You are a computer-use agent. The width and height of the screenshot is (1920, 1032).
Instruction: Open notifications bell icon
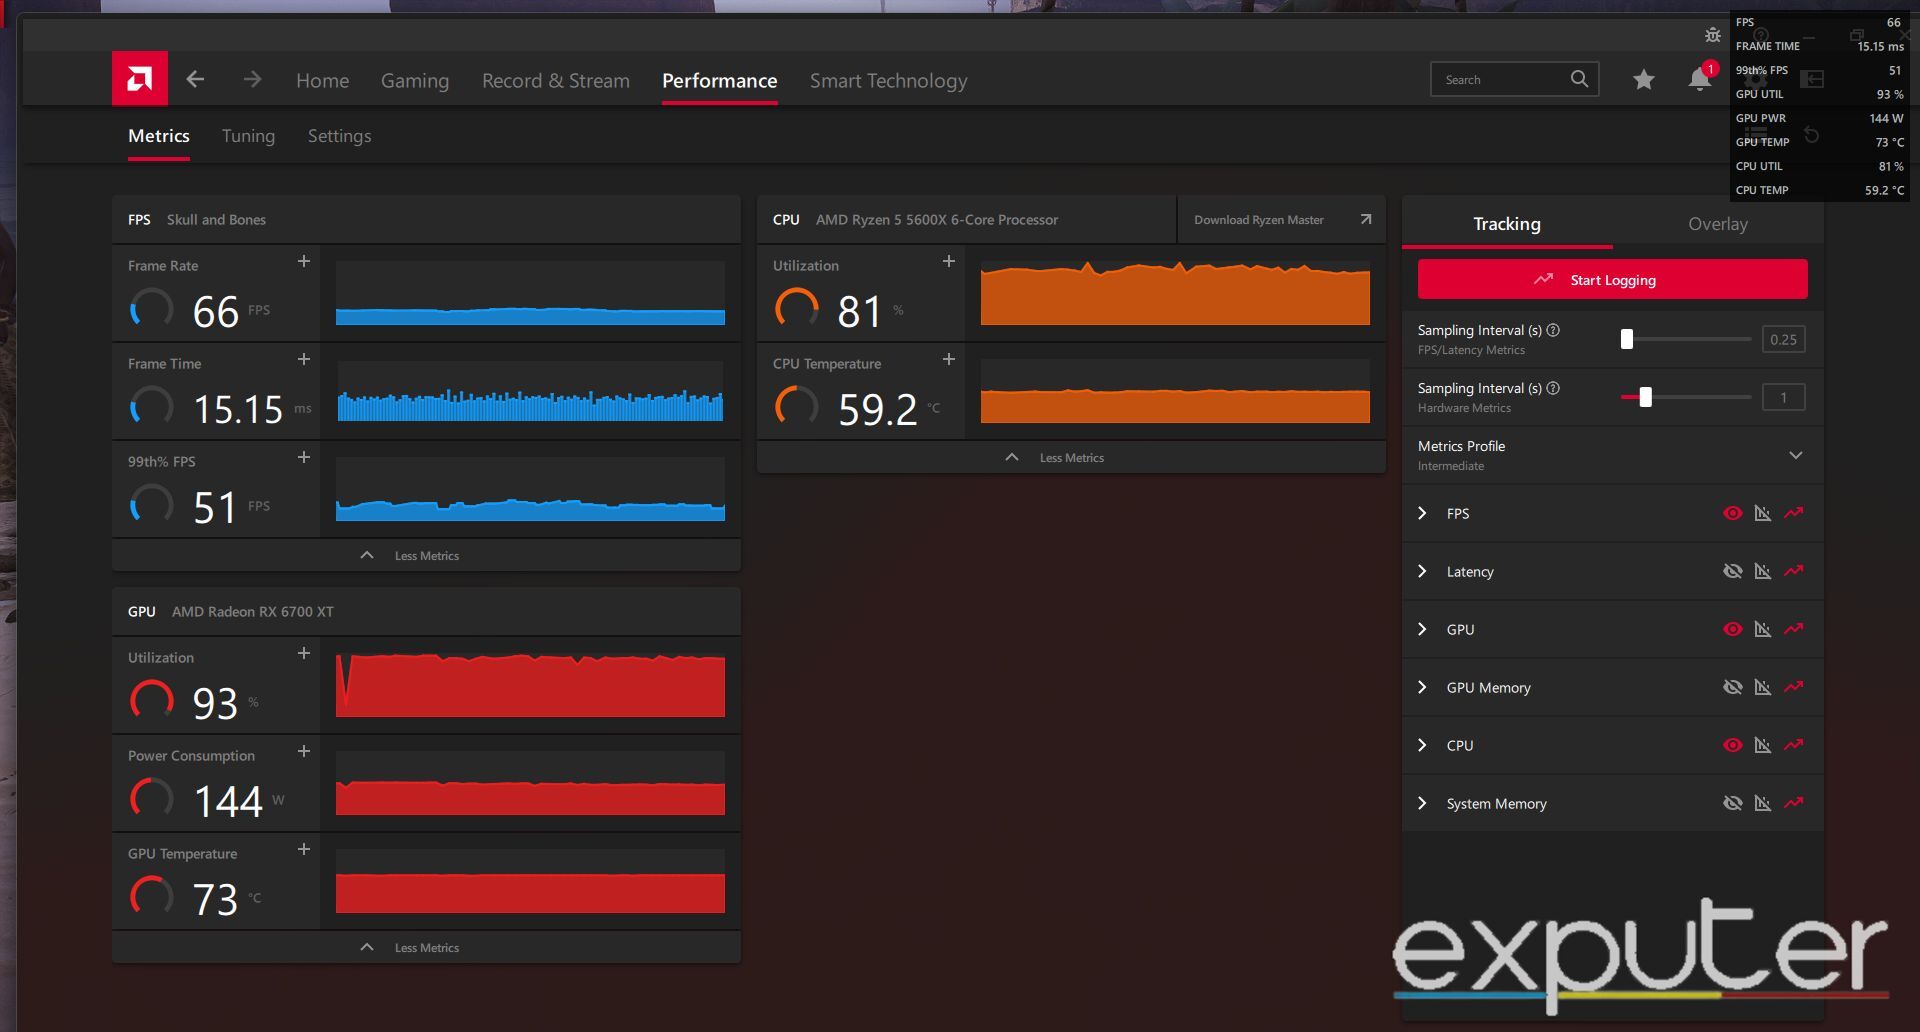point(1699,79)
